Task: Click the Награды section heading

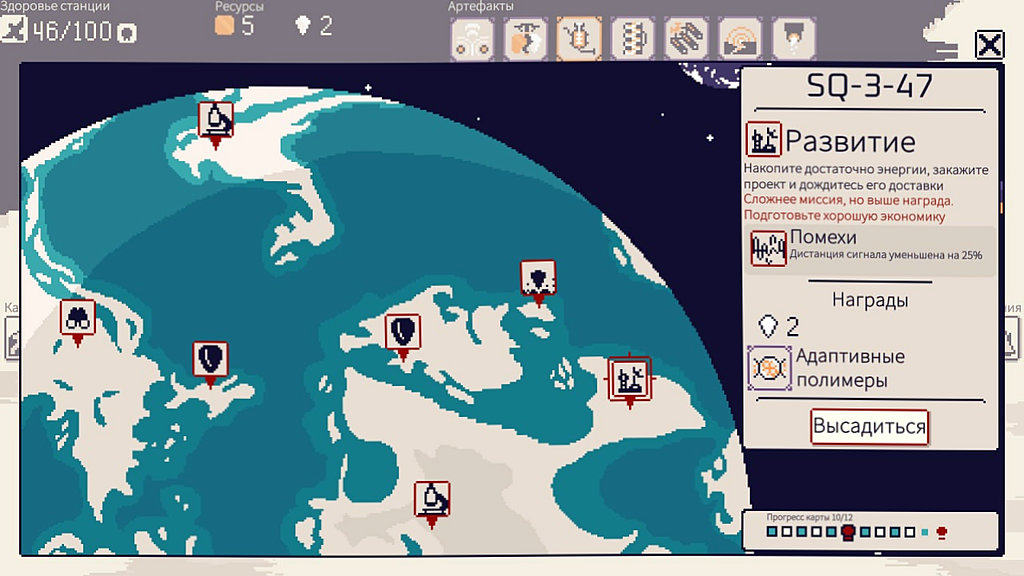Action: (870, 300)
